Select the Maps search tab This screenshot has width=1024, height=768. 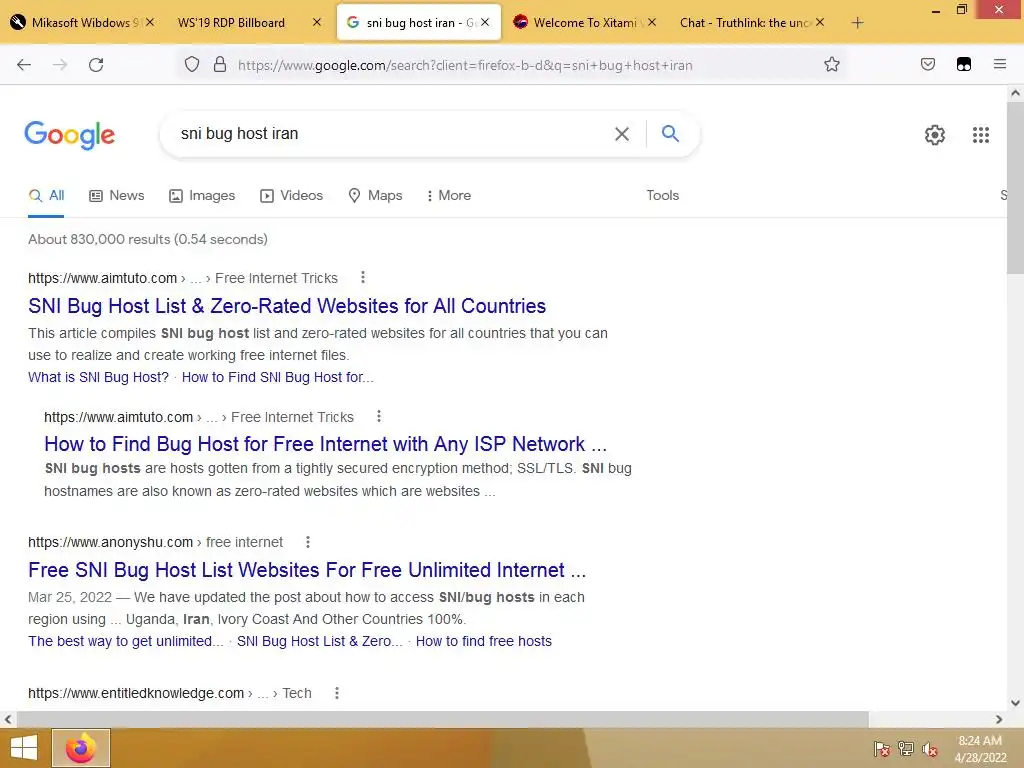tap(376, 195)
